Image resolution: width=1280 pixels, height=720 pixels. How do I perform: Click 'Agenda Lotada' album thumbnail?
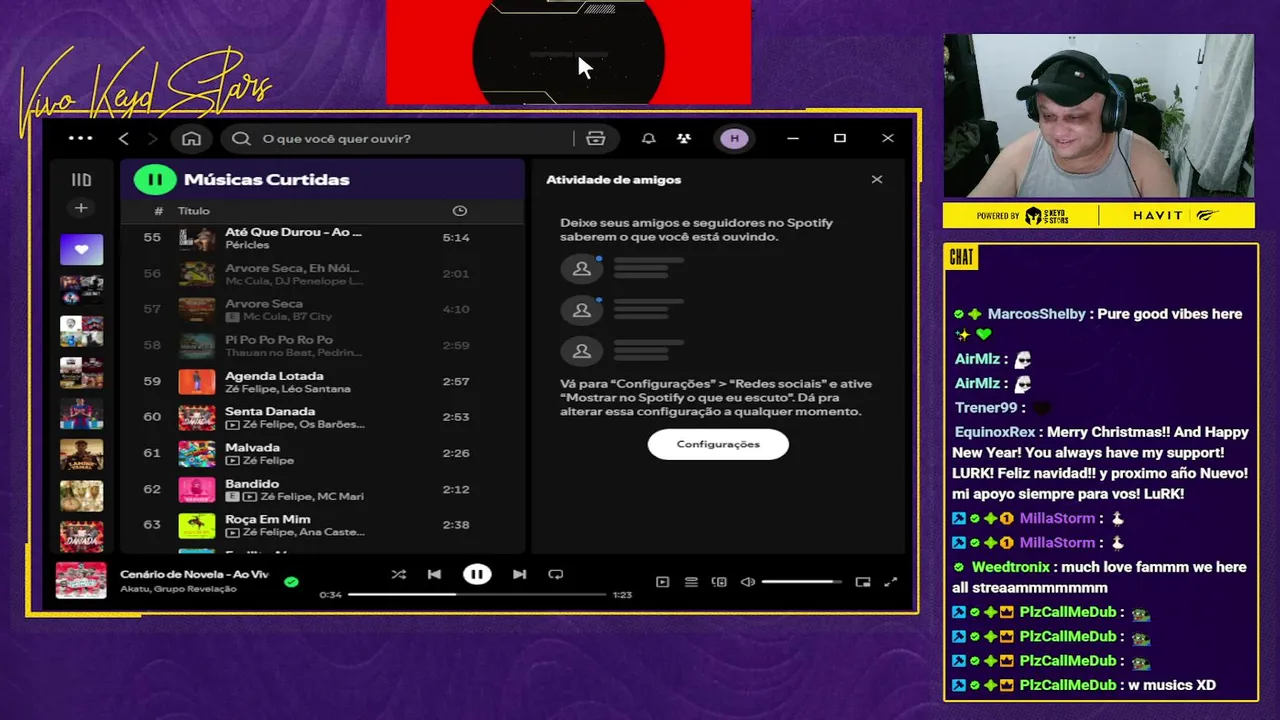click(x=197, y=382)
